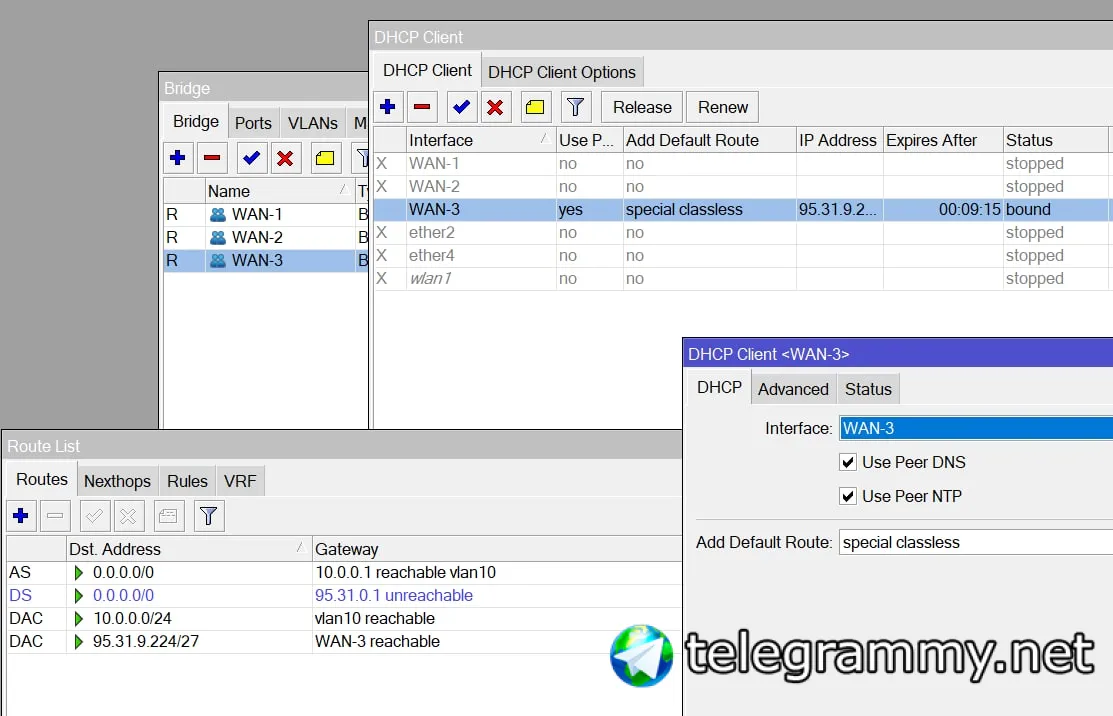Screen dimensions: 1113x716
Task: Select Routes tab in Route List
Action: click(42, 479)
